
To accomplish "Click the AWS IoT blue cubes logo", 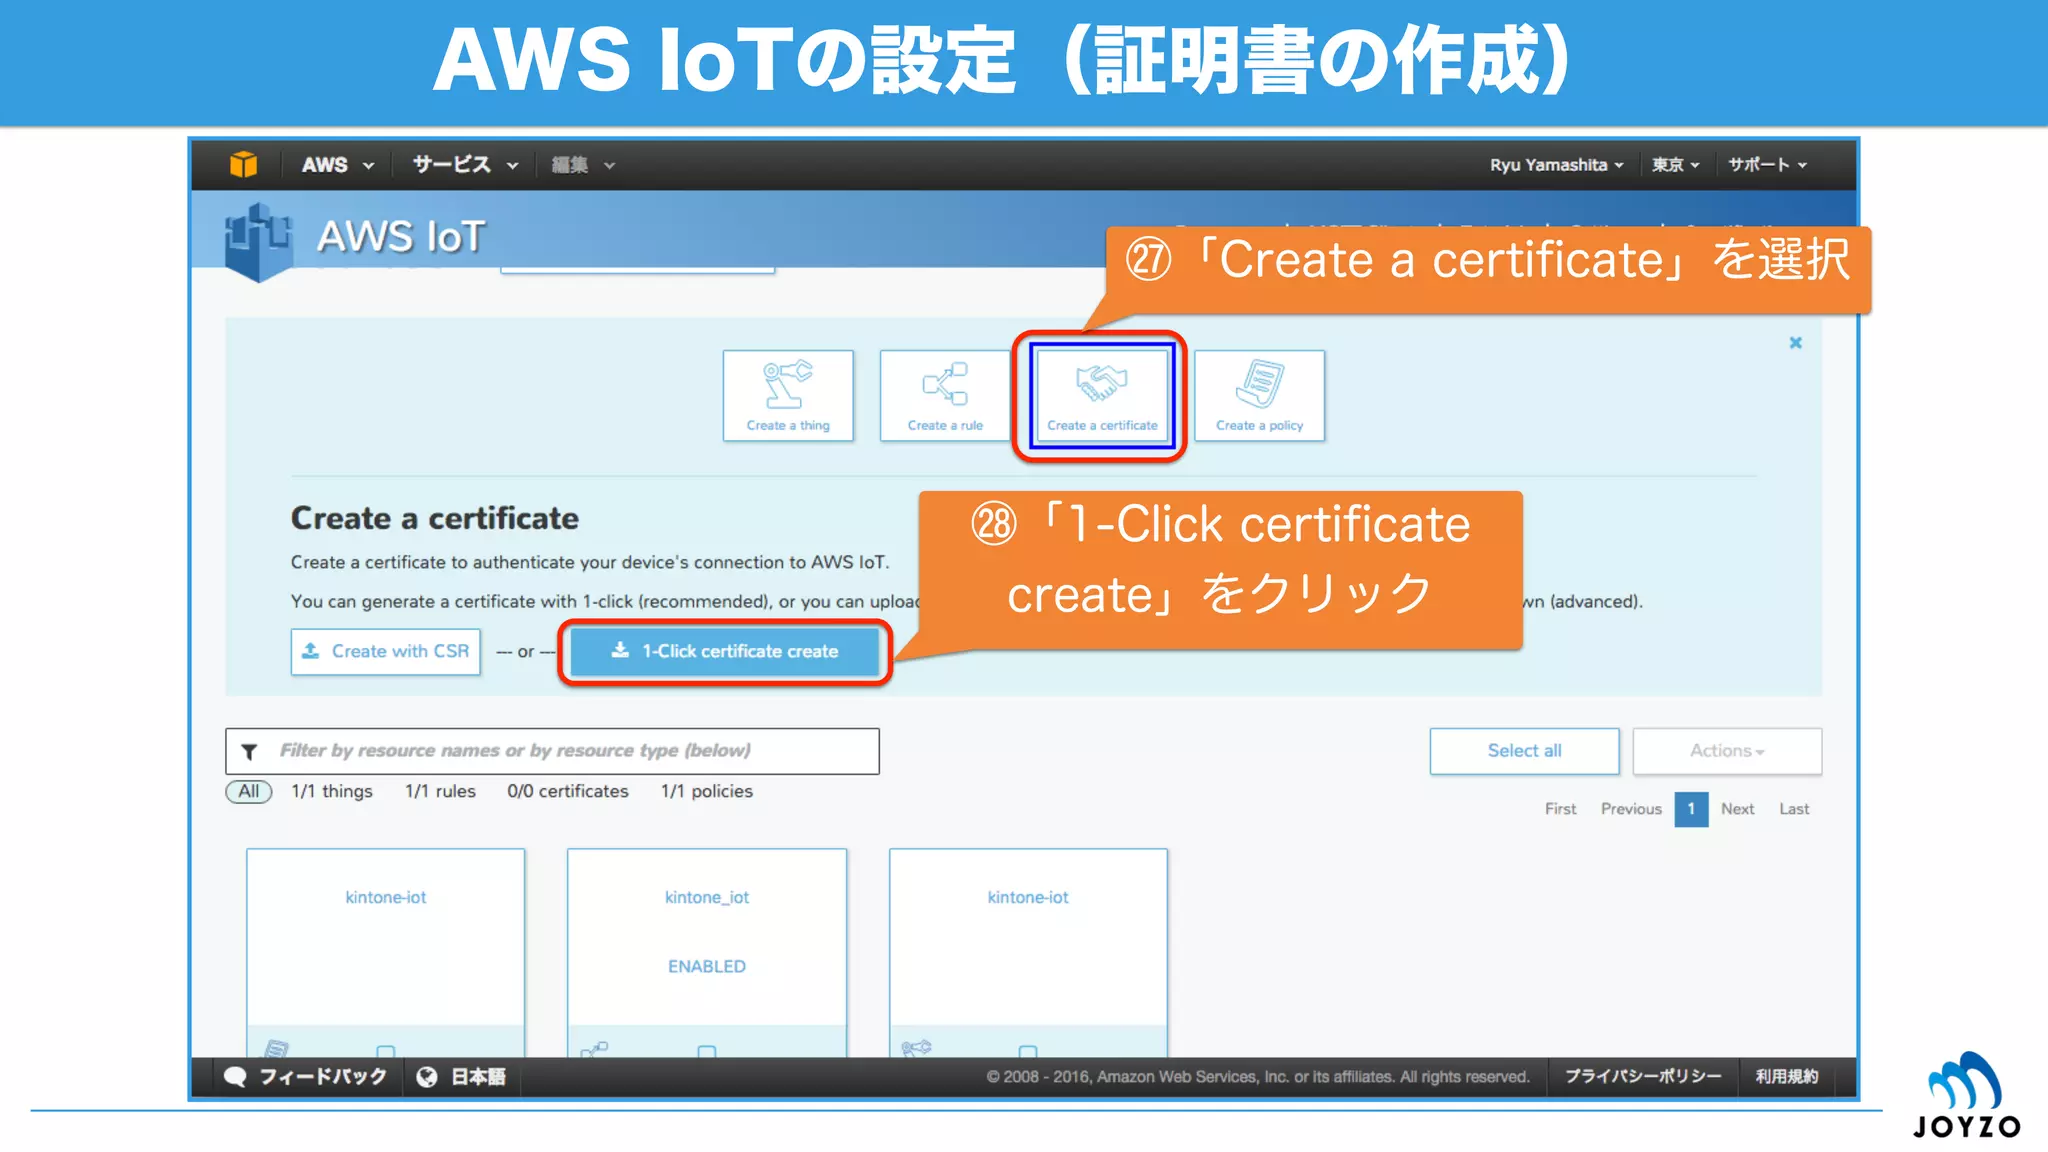I will tap(258, 242).
